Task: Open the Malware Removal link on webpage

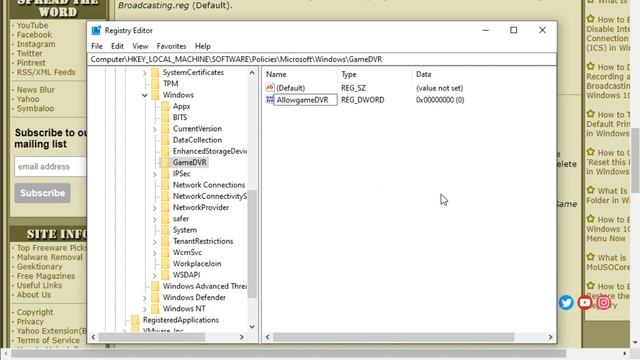Action: point(49,257)
